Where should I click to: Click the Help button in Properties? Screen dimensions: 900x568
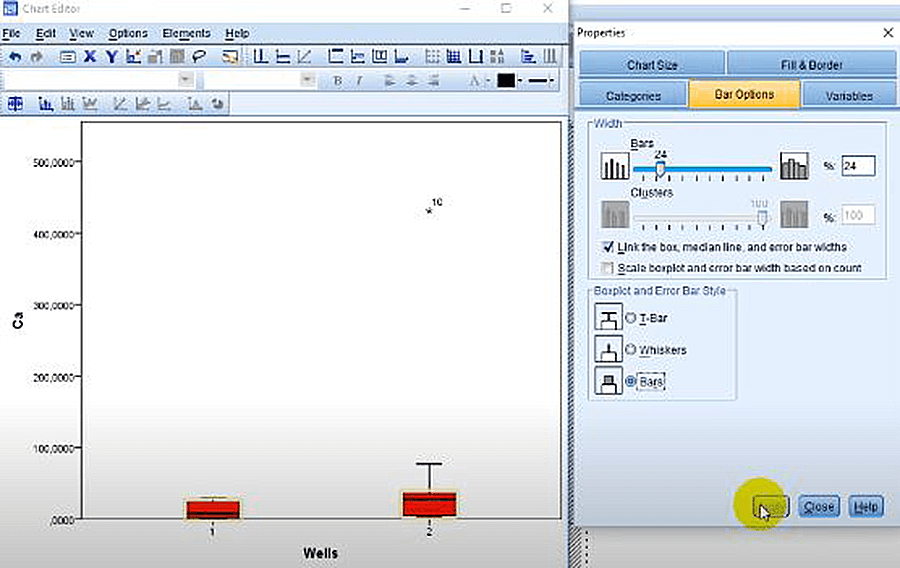click(866, 507)
